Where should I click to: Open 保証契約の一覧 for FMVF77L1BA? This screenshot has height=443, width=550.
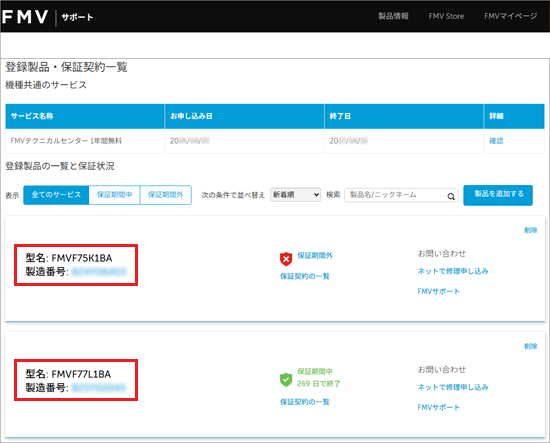[x=305, y=402]
